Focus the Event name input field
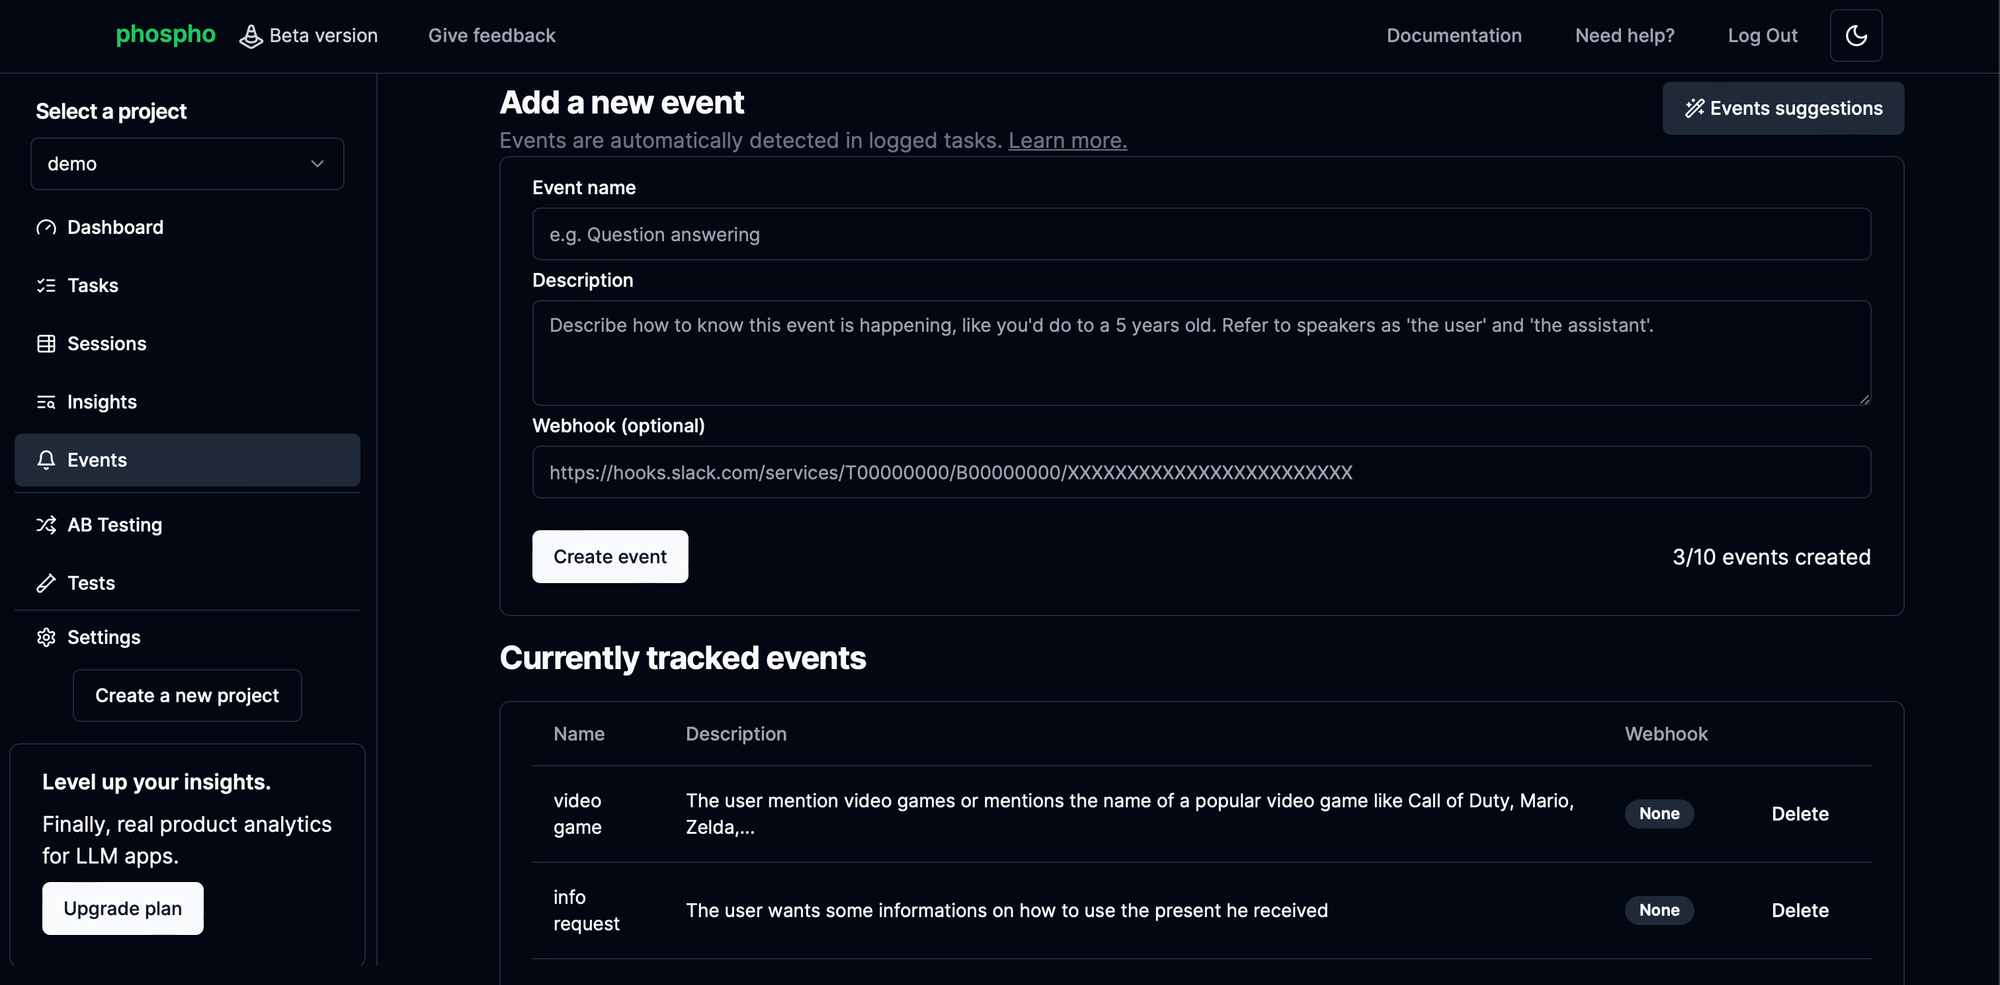This screenshot has width=2000, height=985. 1201,234
